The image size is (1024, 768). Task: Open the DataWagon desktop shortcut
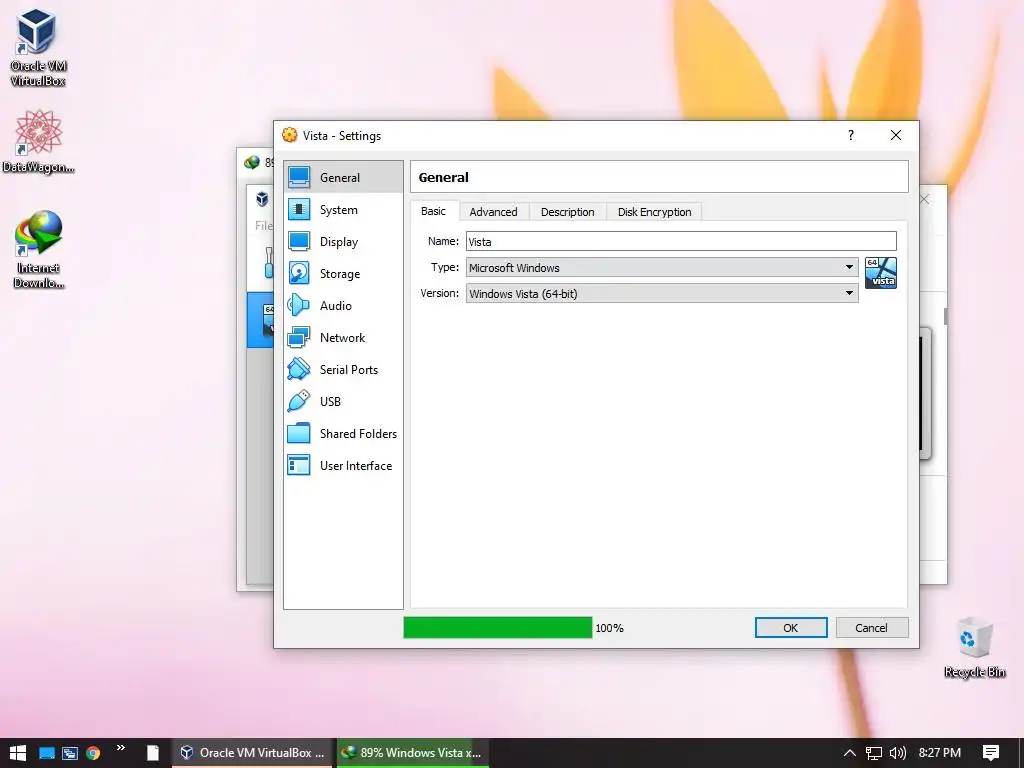pos(38,142)
